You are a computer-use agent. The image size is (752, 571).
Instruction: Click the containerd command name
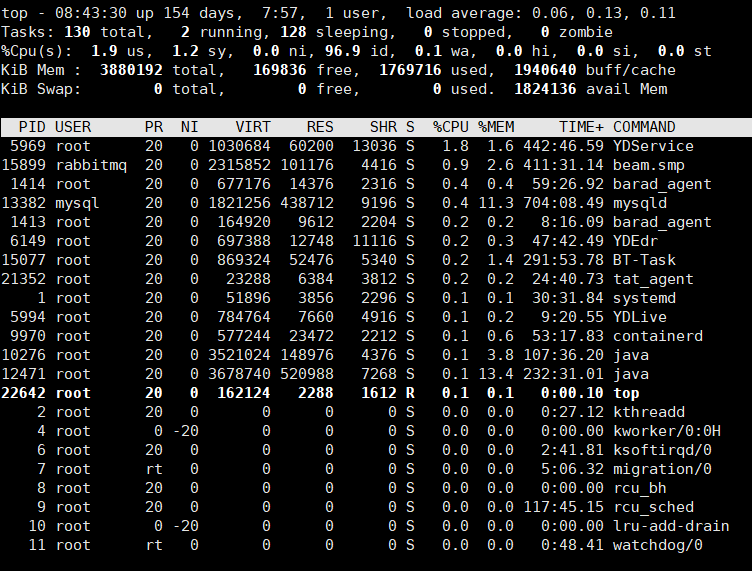(x=658, y=336)
